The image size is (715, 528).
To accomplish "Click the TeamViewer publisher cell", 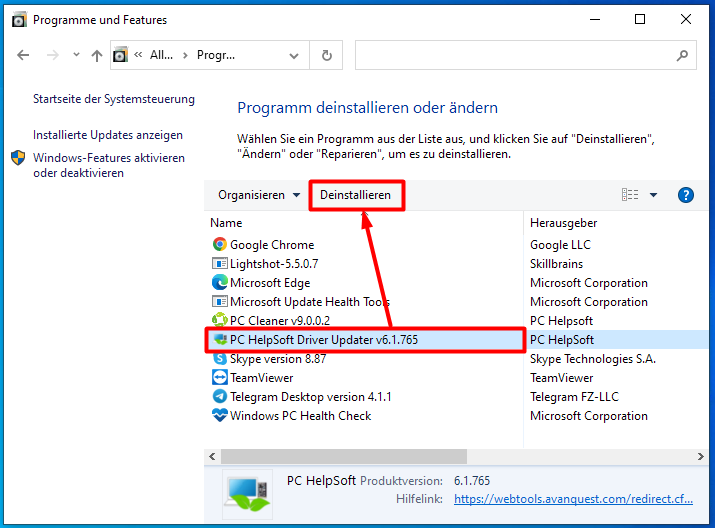I will (561, 378).
